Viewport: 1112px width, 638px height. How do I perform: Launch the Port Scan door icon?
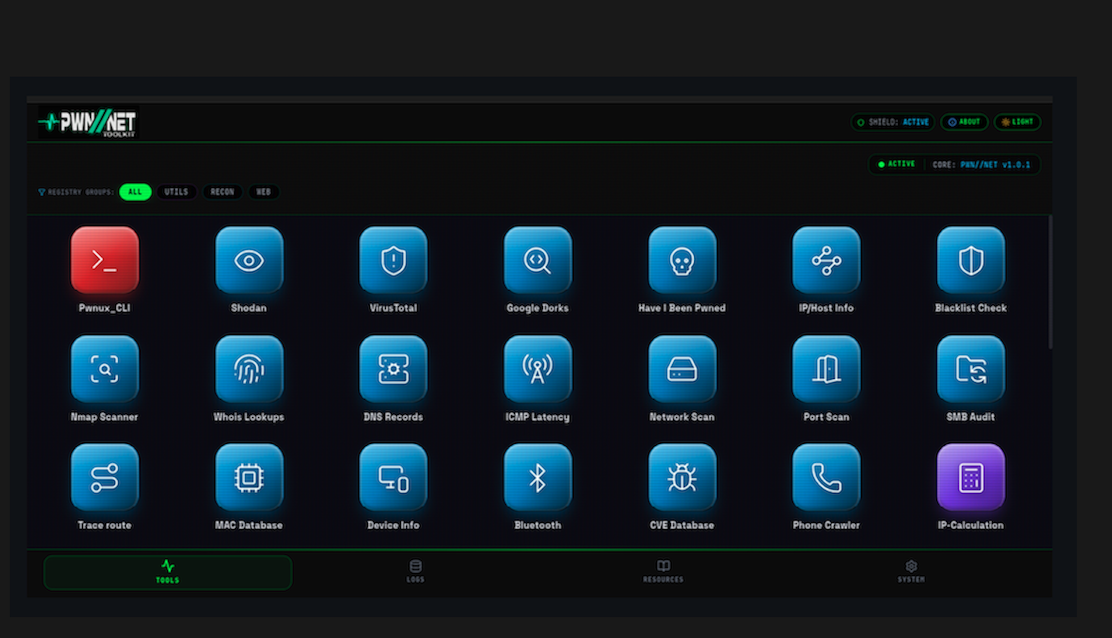(826, 369)
